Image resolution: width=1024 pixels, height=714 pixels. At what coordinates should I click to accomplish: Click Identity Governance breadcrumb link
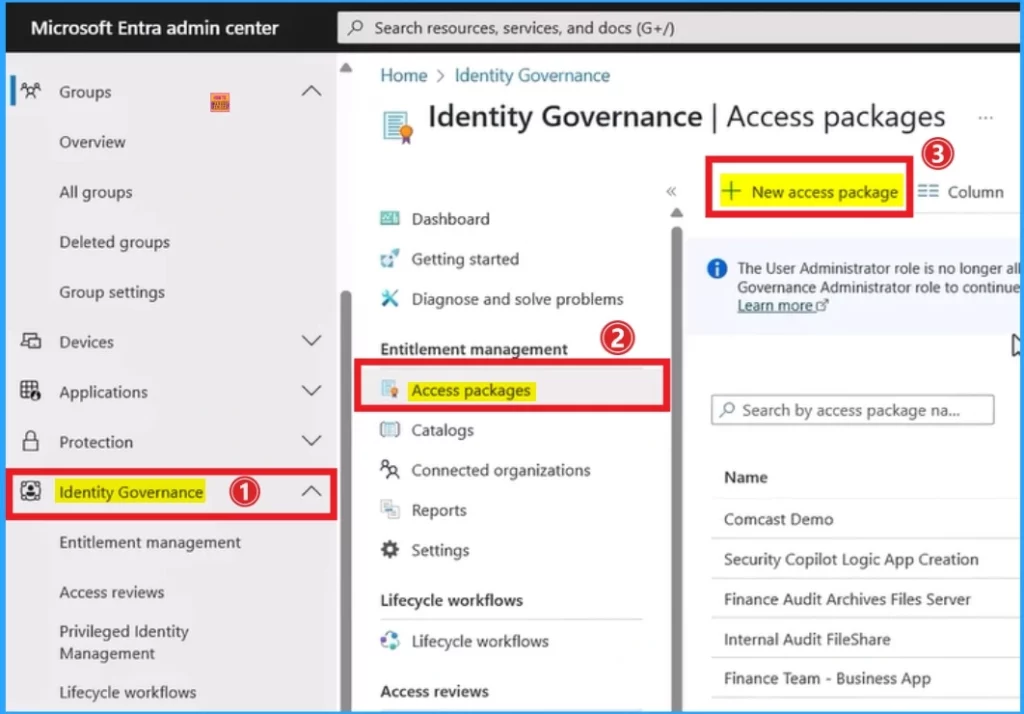coord(532,75)
